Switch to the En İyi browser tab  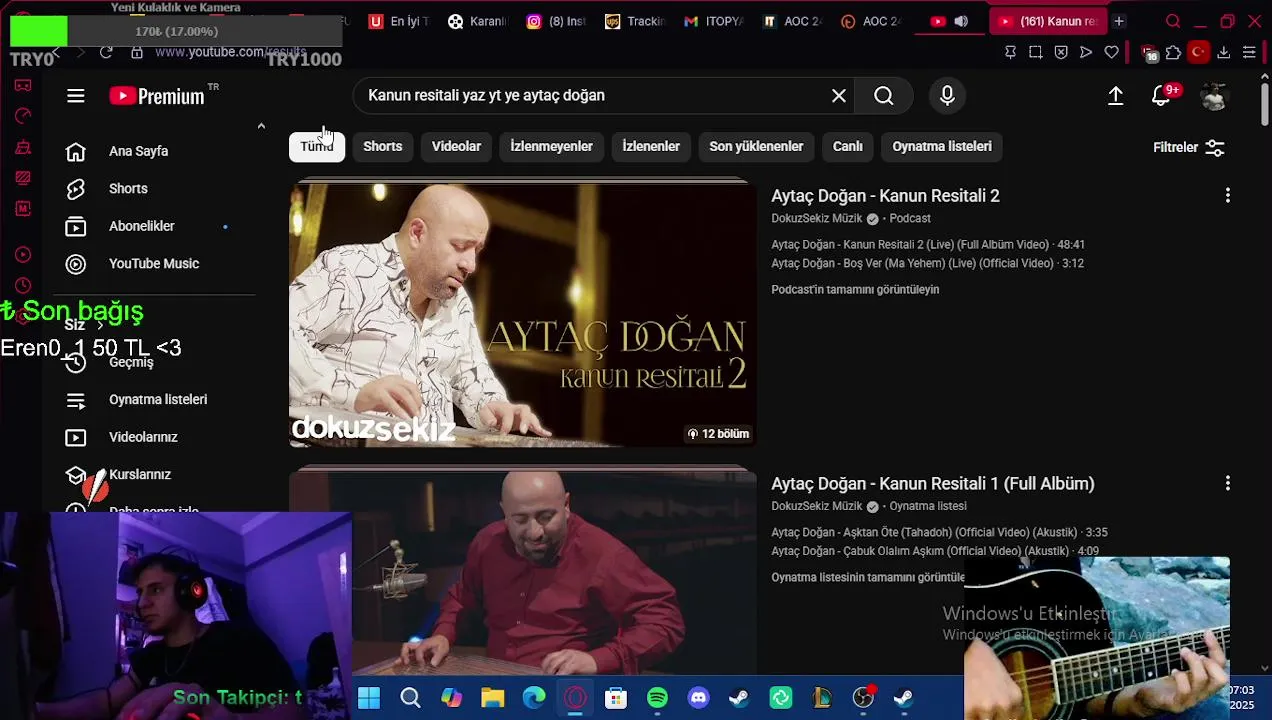coord(399,21)
